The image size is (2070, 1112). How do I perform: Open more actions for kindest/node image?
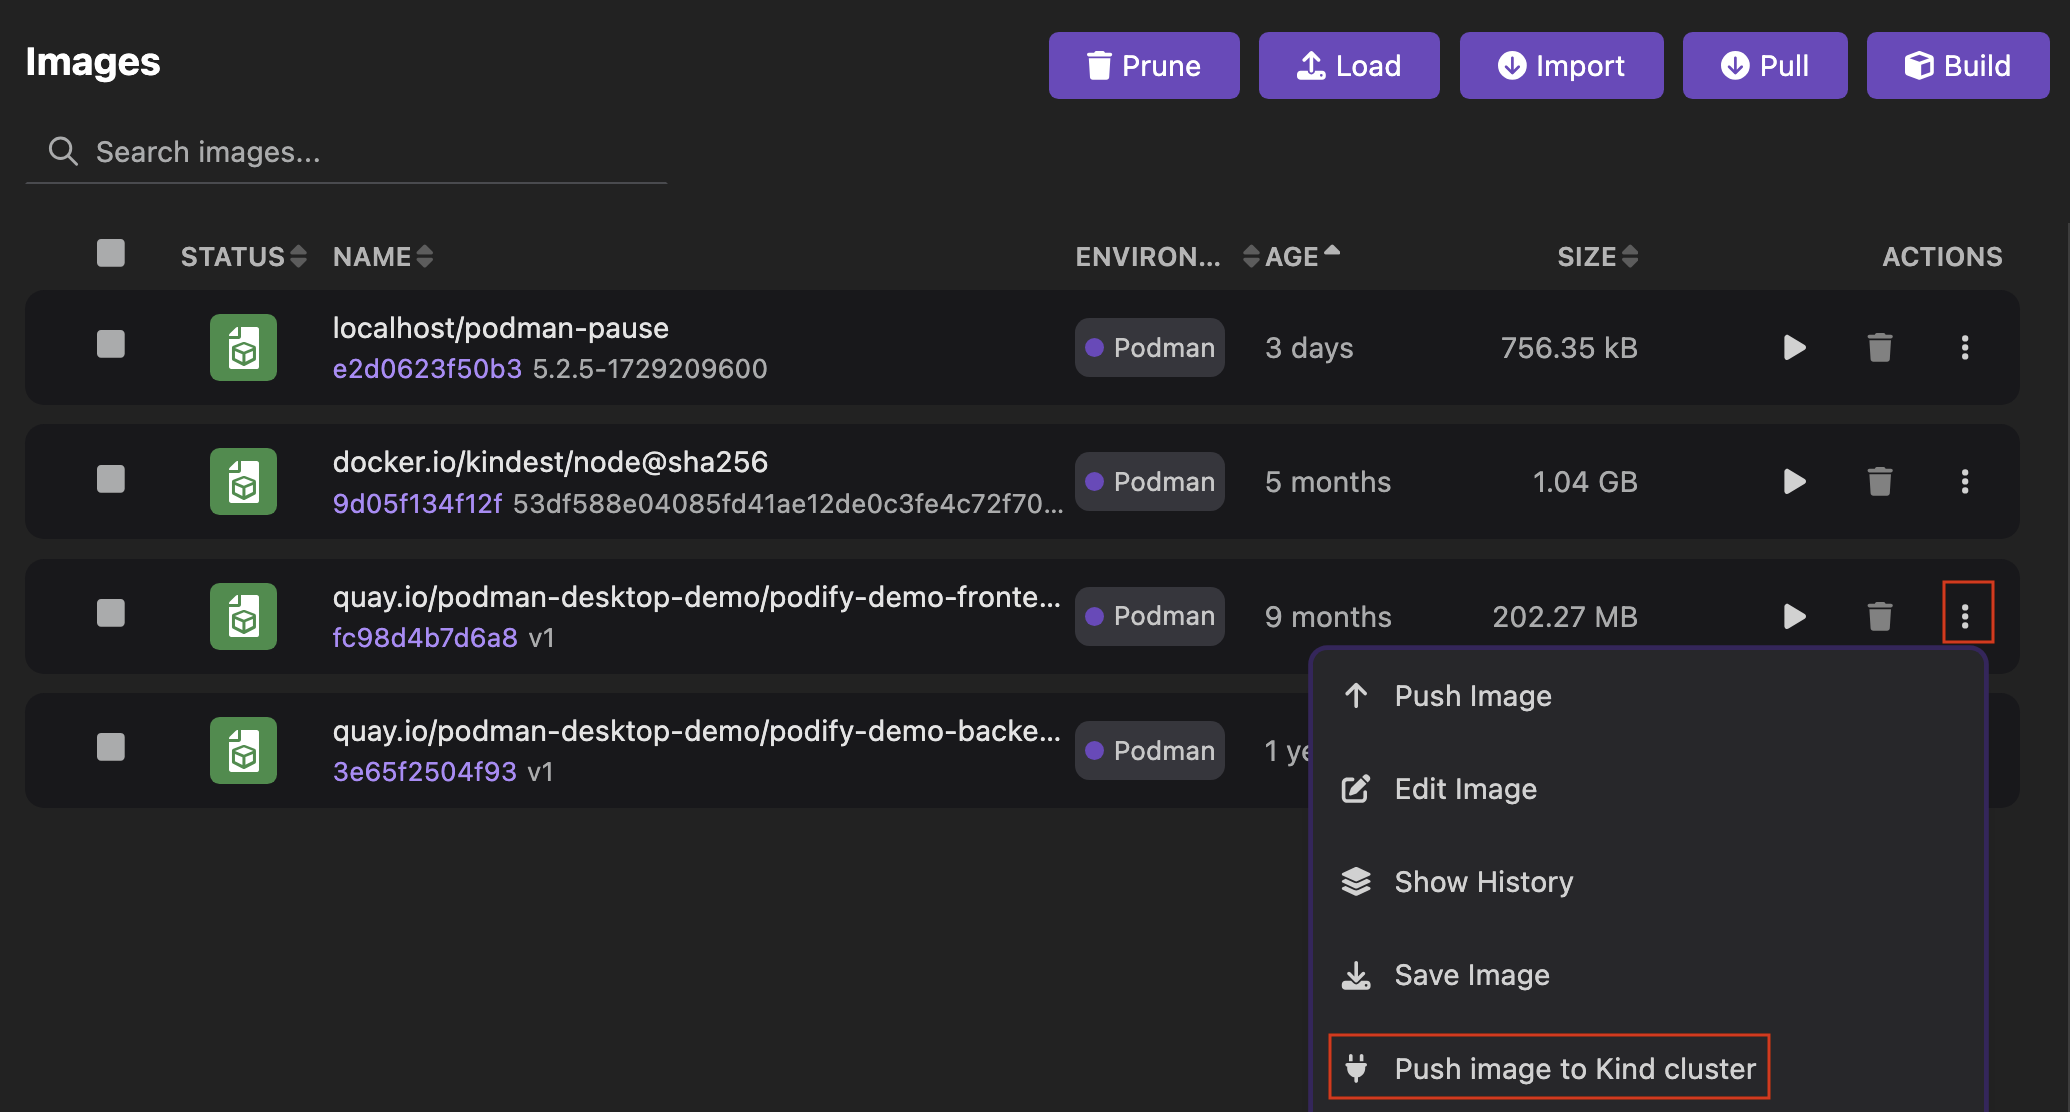[x=1964, y=482]
